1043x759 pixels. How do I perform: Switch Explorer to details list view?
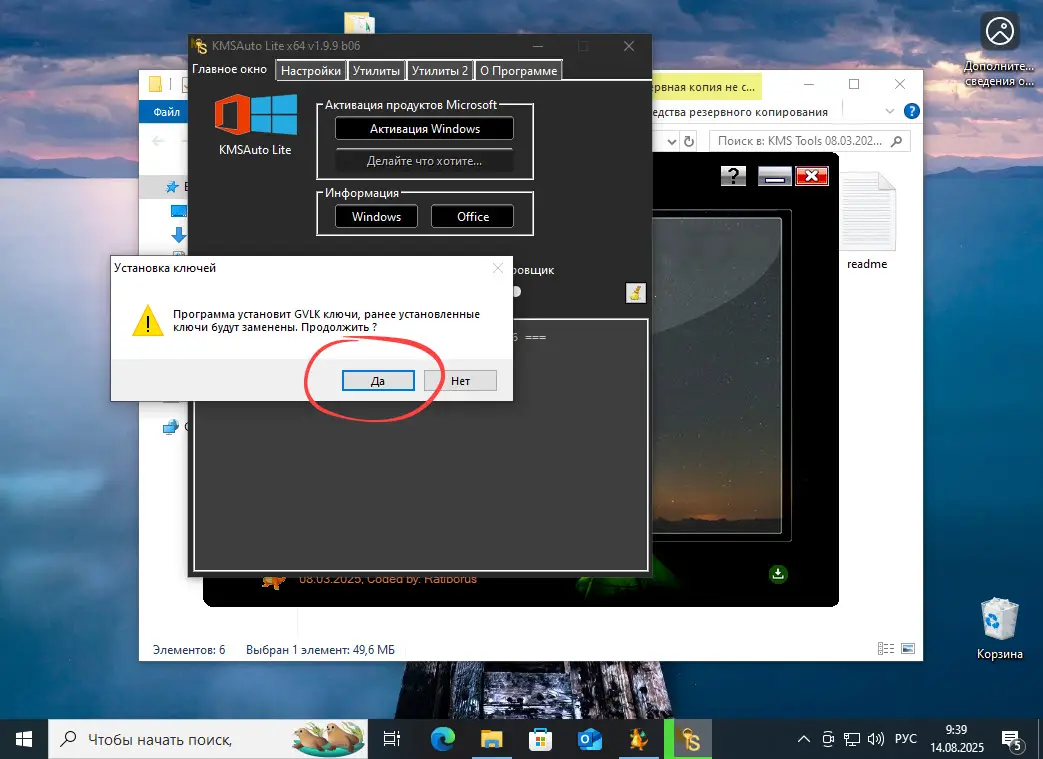coord(884,649)
